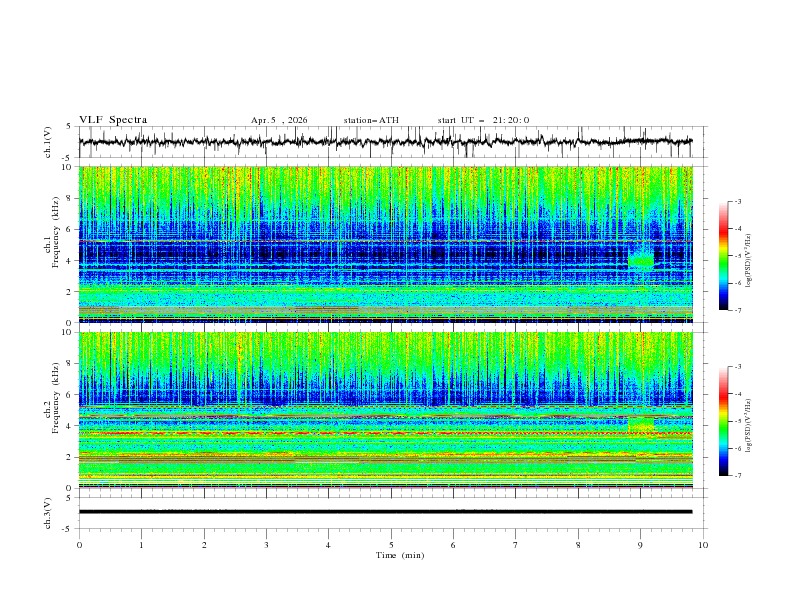Screen dimensions: 792x612
Task: Click the "-7" tick on ch.2 colorbar
Action: pos(737,476)
